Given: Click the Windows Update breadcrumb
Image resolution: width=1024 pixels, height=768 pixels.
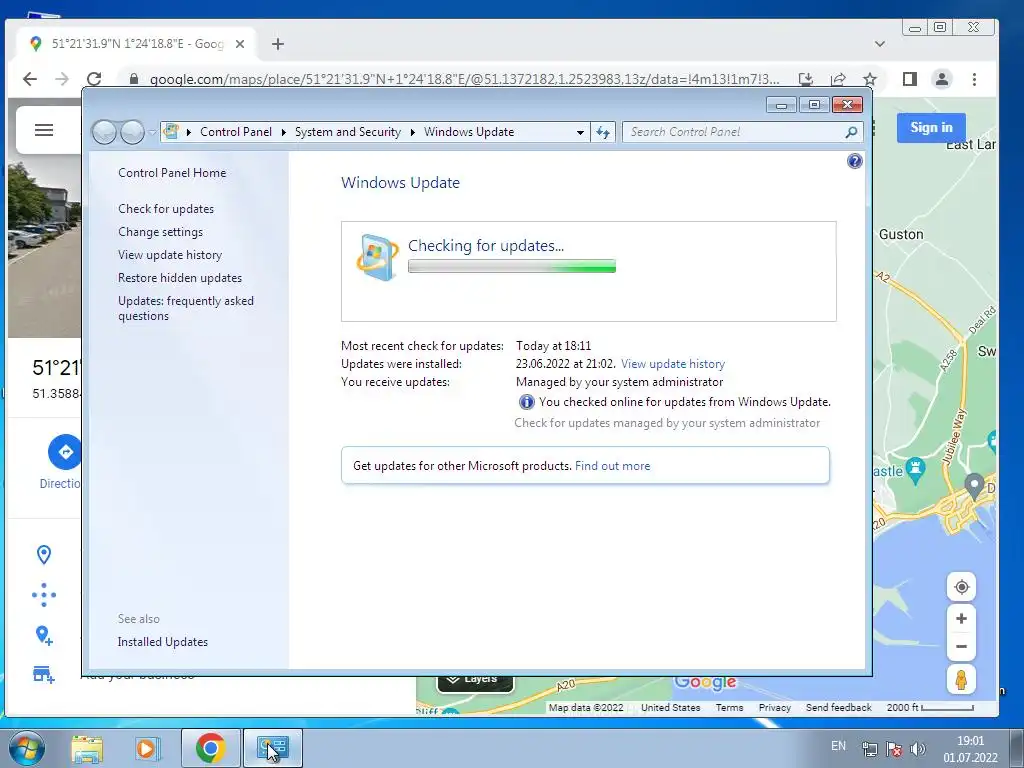Looking at the screenshot, I should (x=469, y=132).
